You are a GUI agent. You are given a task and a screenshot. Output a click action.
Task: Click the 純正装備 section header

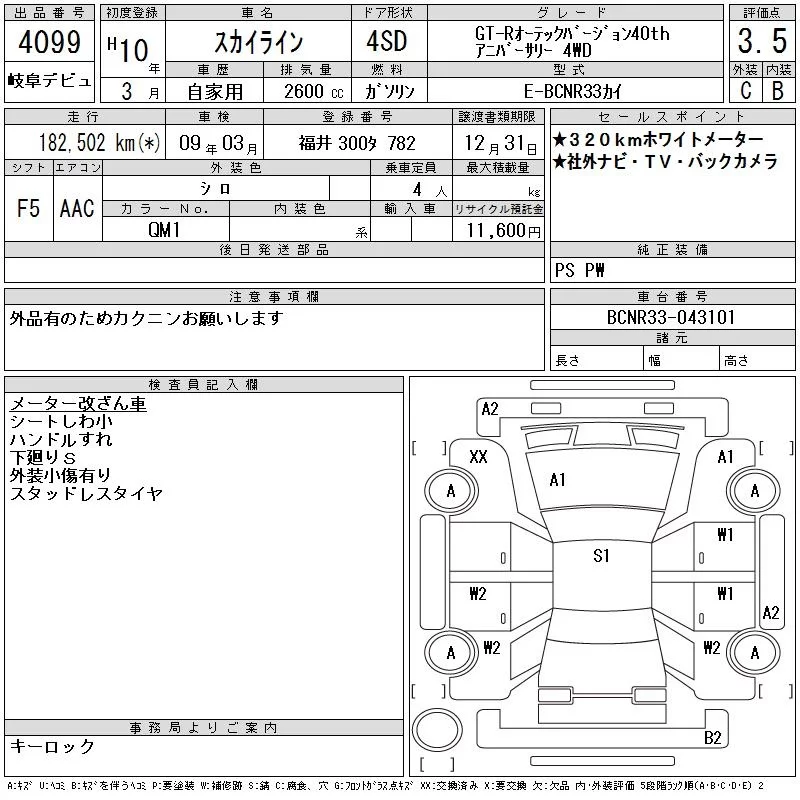[x=672, y=249]
